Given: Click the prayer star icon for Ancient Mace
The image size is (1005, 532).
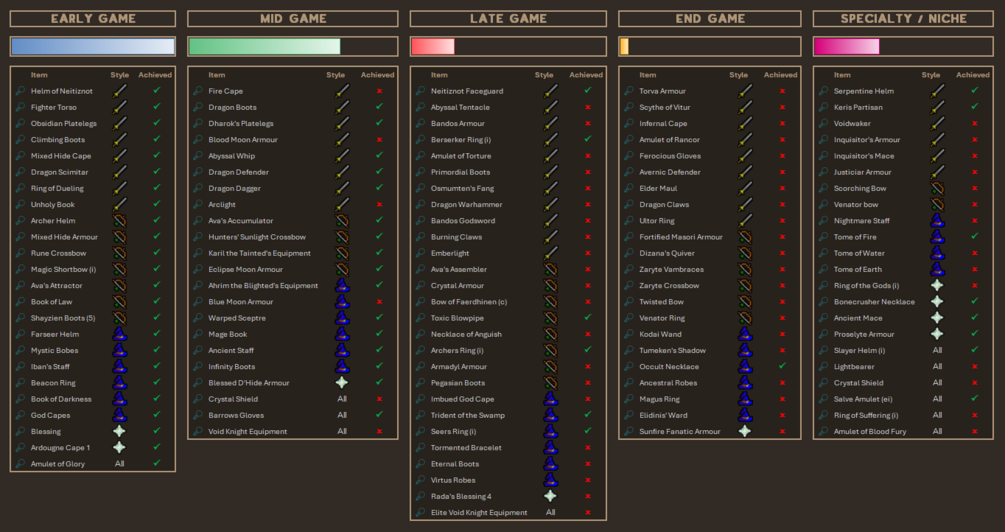Looking at the screenshot, I should point(938,318).
